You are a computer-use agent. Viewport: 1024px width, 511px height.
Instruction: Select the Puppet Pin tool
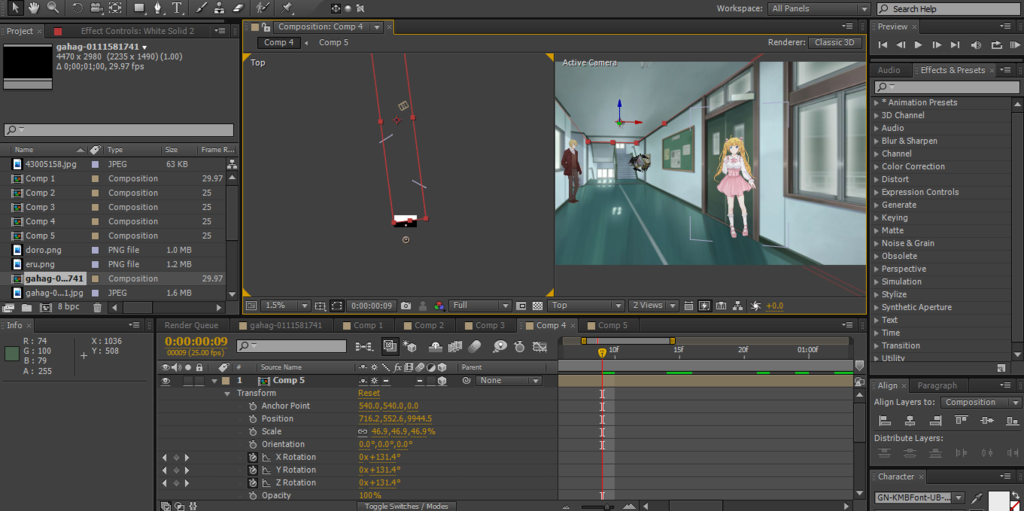click(x=287, y=8)
